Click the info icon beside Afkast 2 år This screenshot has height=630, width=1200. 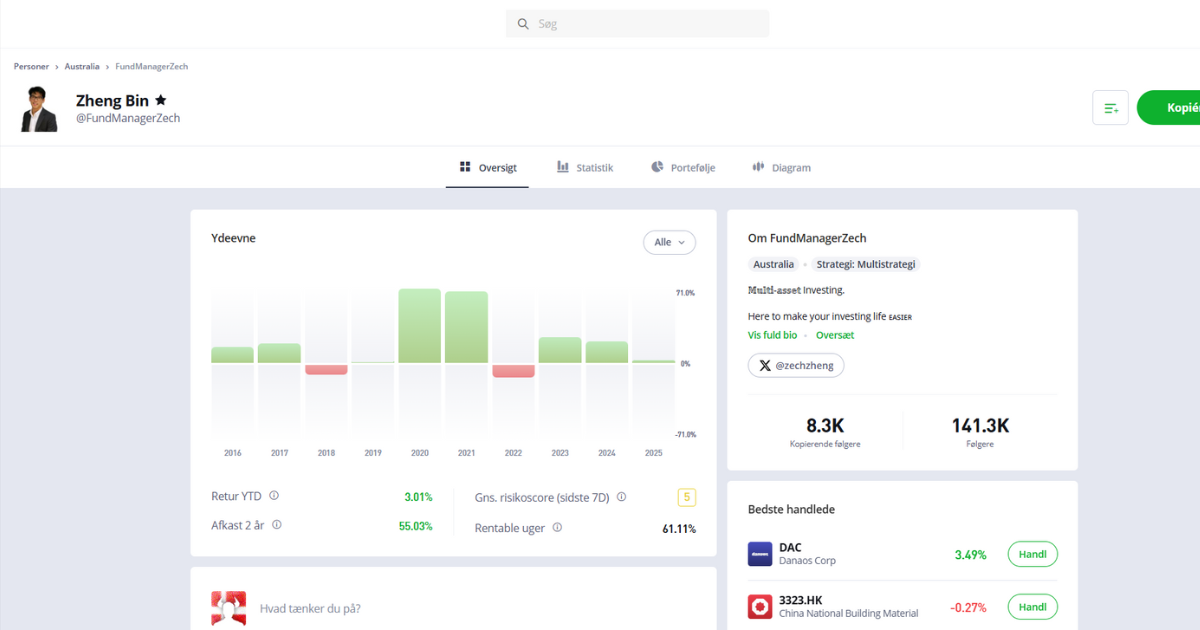click(277, 525)
